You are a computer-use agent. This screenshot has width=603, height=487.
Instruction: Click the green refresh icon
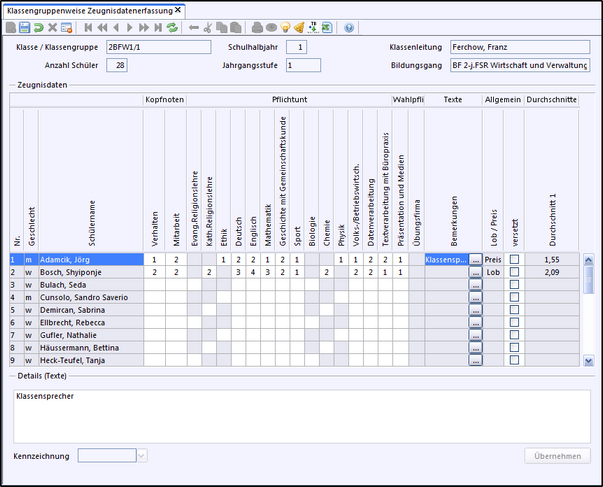pyautogui.click(x=173, y=28)
